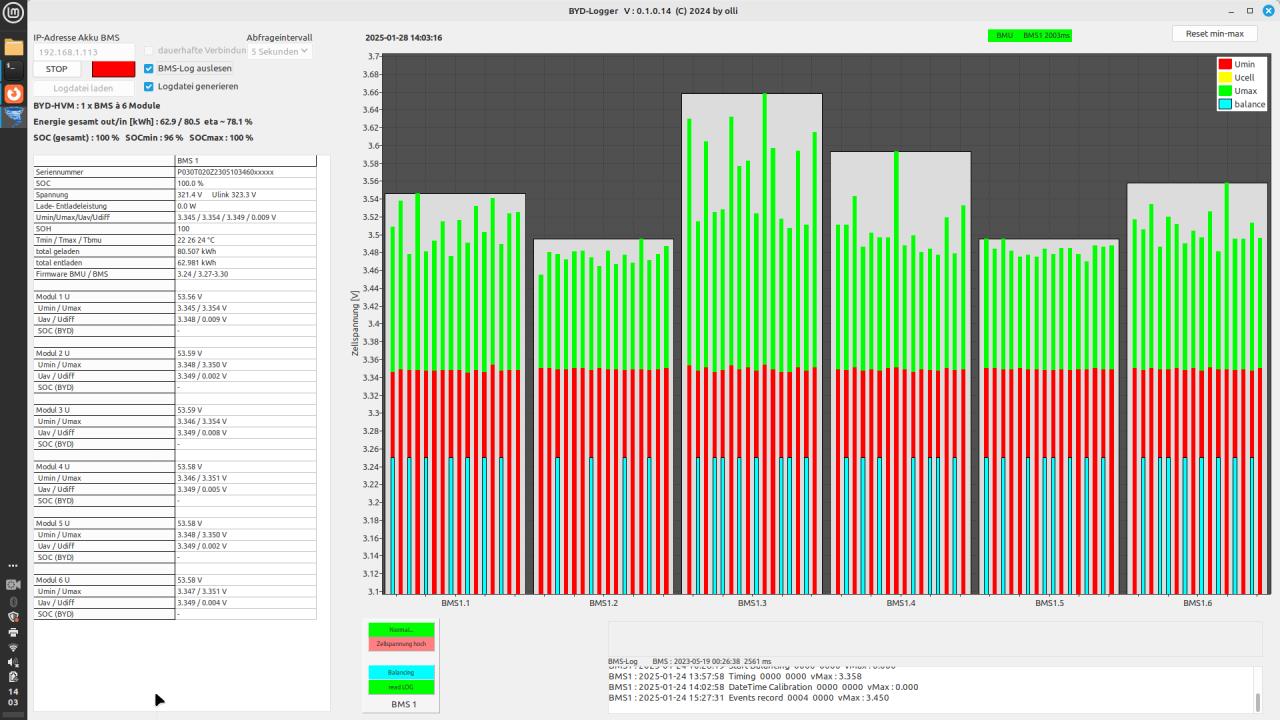Screen dimensions: 1280x720
Task: Click the orange update app panel icon
Action: point(13,93)
